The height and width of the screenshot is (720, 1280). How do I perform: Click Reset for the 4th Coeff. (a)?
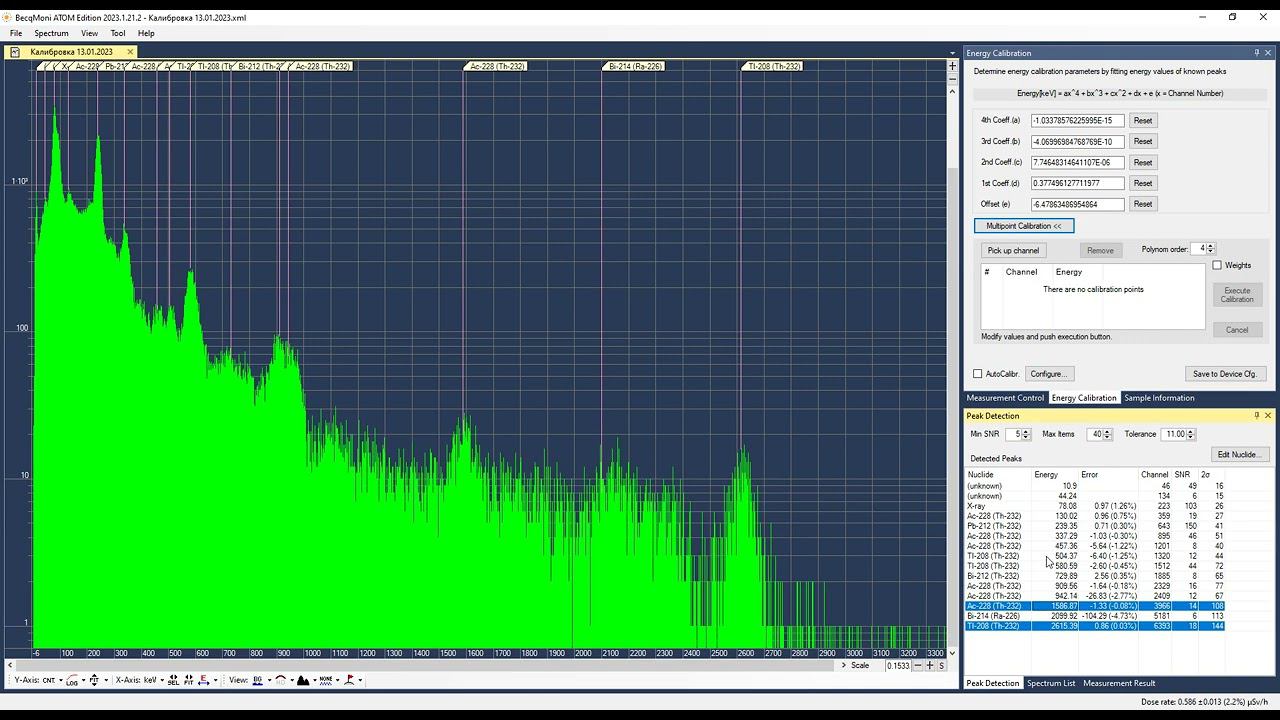(x=1143, y=120)
